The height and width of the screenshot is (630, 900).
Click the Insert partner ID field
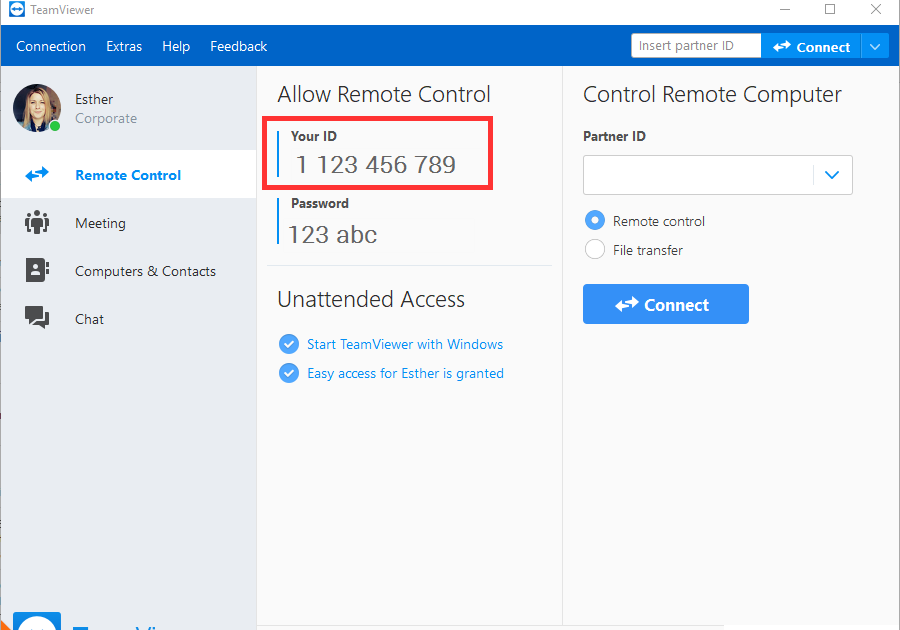[696, 46]
